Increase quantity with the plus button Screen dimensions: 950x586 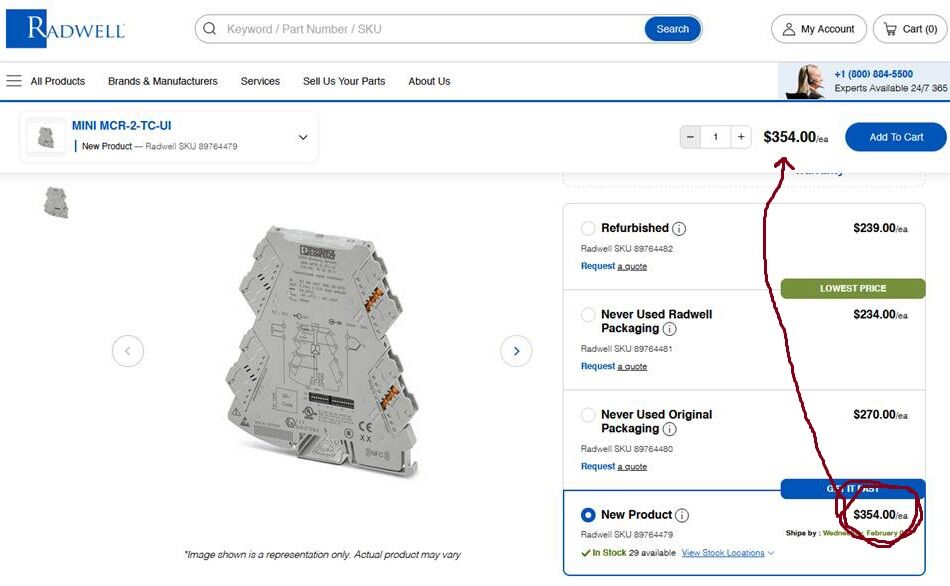tap(740, 137)
